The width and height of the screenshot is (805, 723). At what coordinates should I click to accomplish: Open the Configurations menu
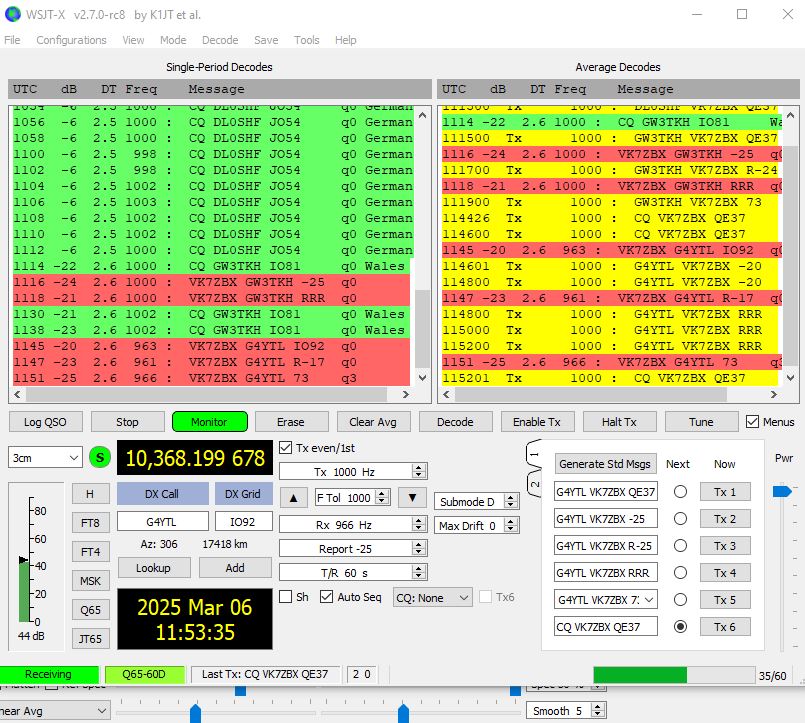pos(71,40)
